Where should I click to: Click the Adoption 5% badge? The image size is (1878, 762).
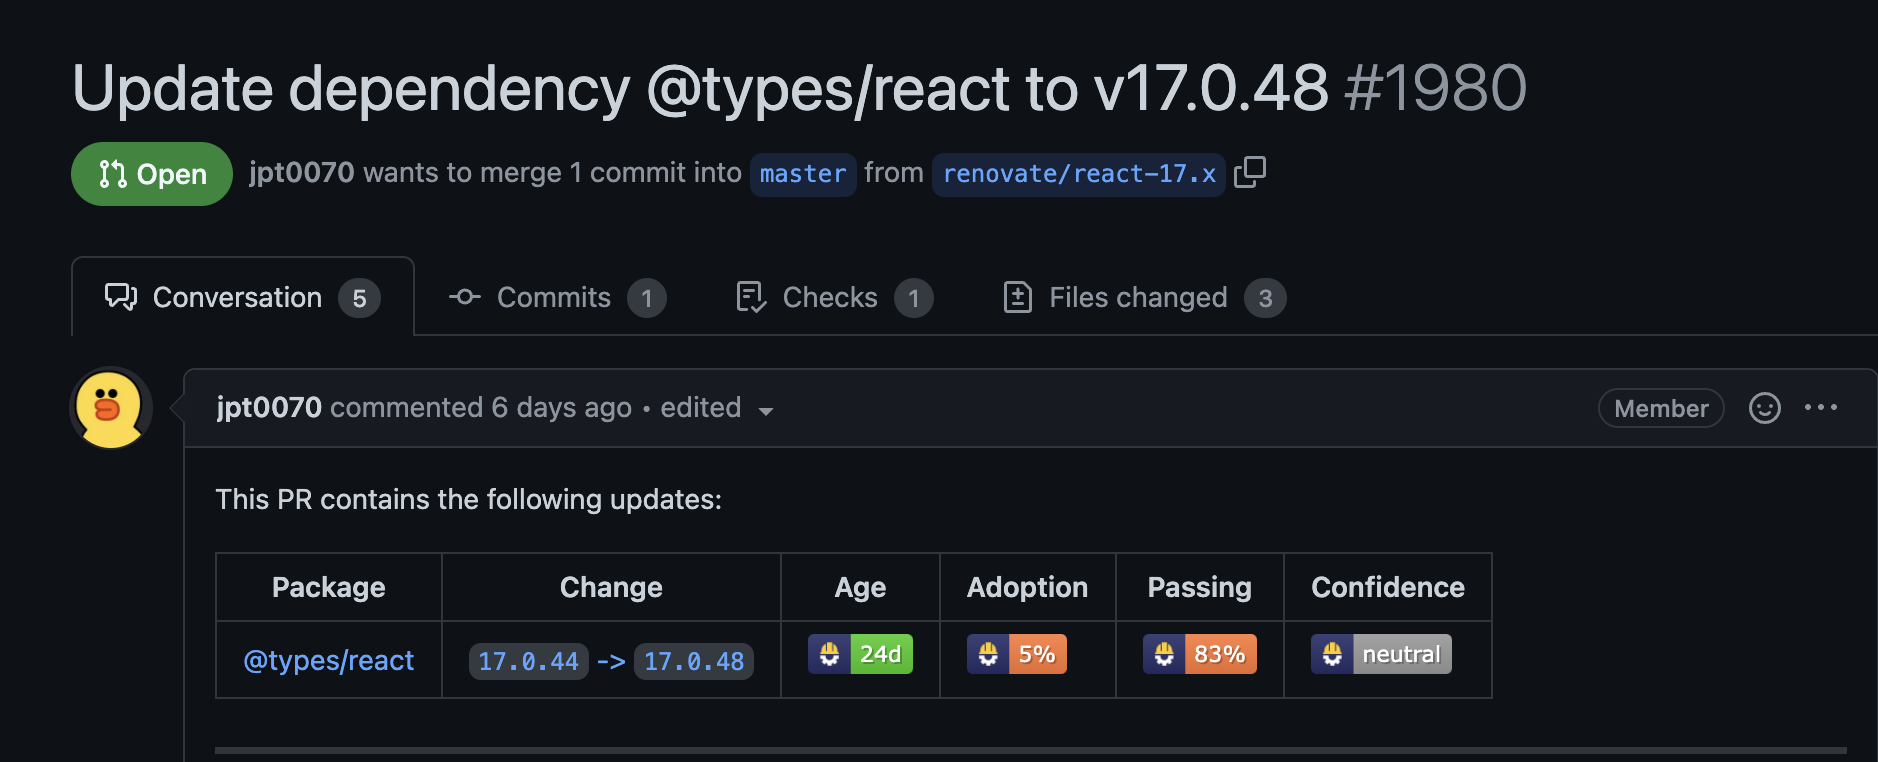coord(1017,654)
